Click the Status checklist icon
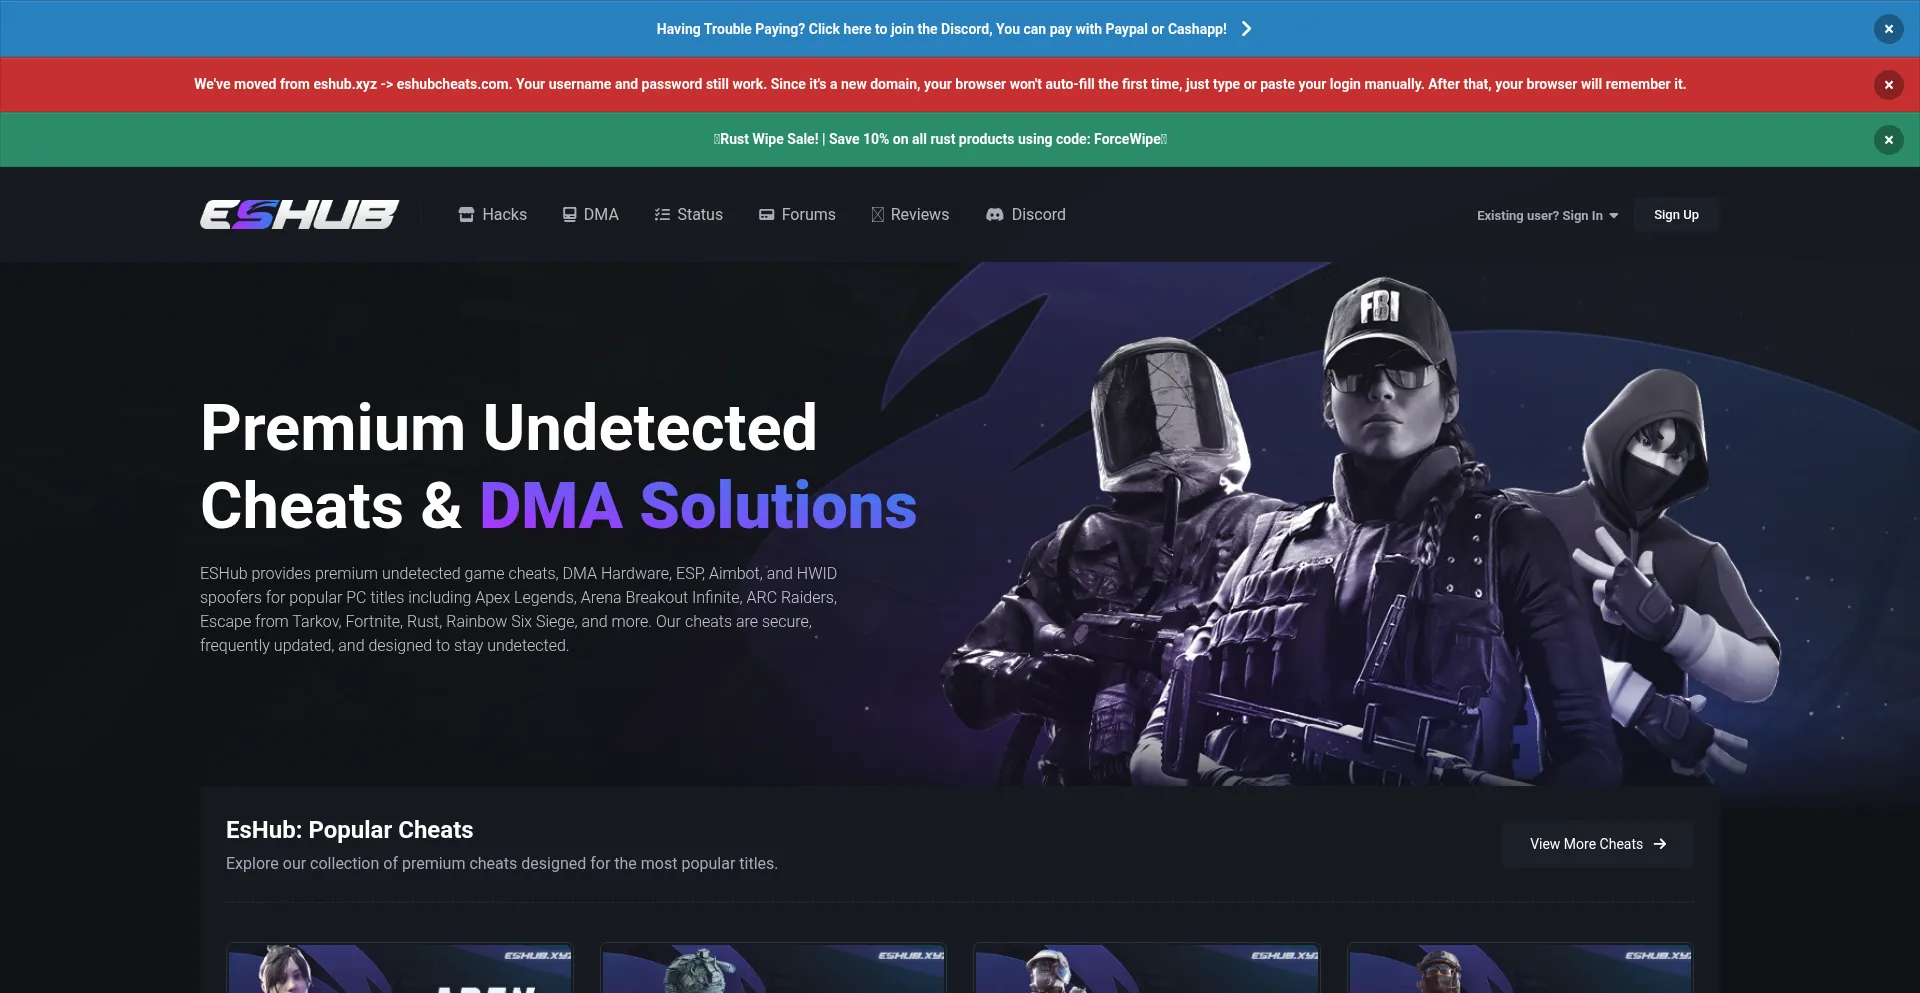The width and height of the screenshot is (1920, 993). [662, 215]
